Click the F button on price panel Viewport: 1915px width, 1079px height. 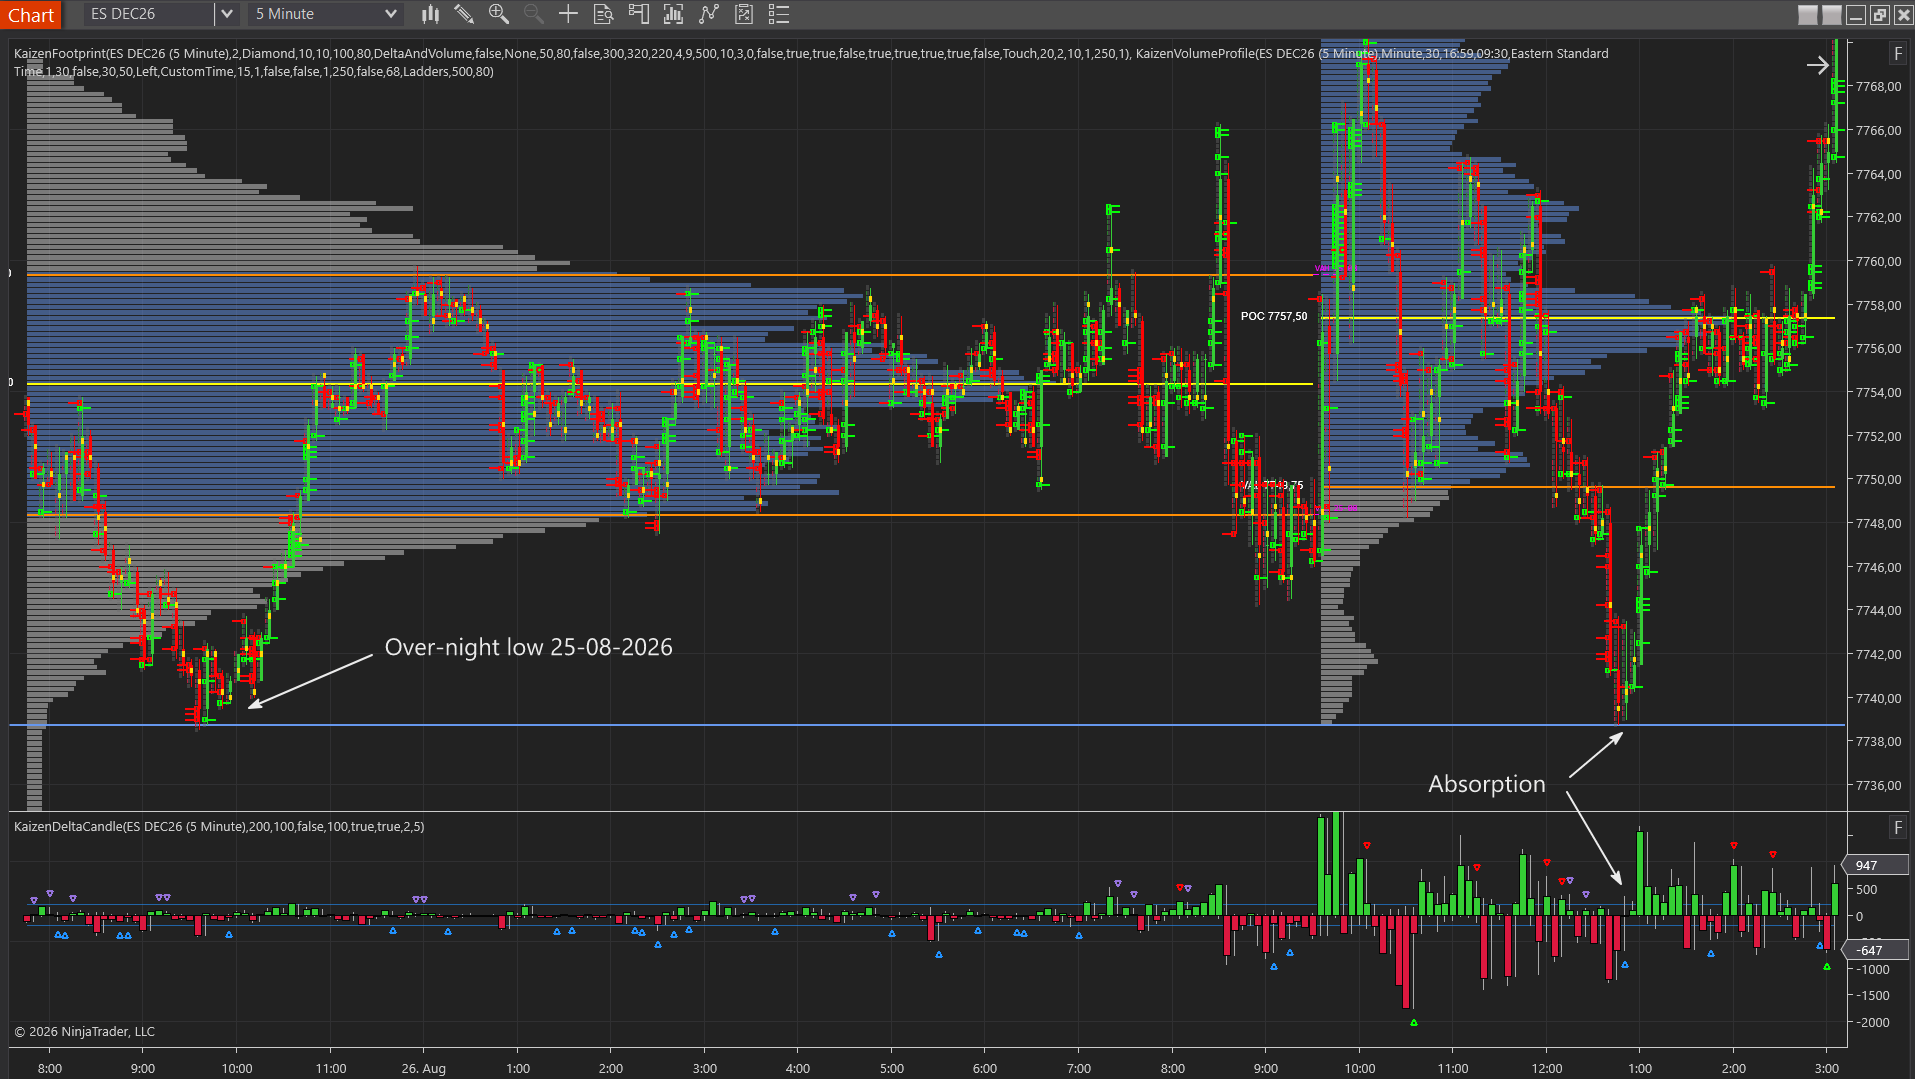pyautogui.click(x=1897, y=53)
